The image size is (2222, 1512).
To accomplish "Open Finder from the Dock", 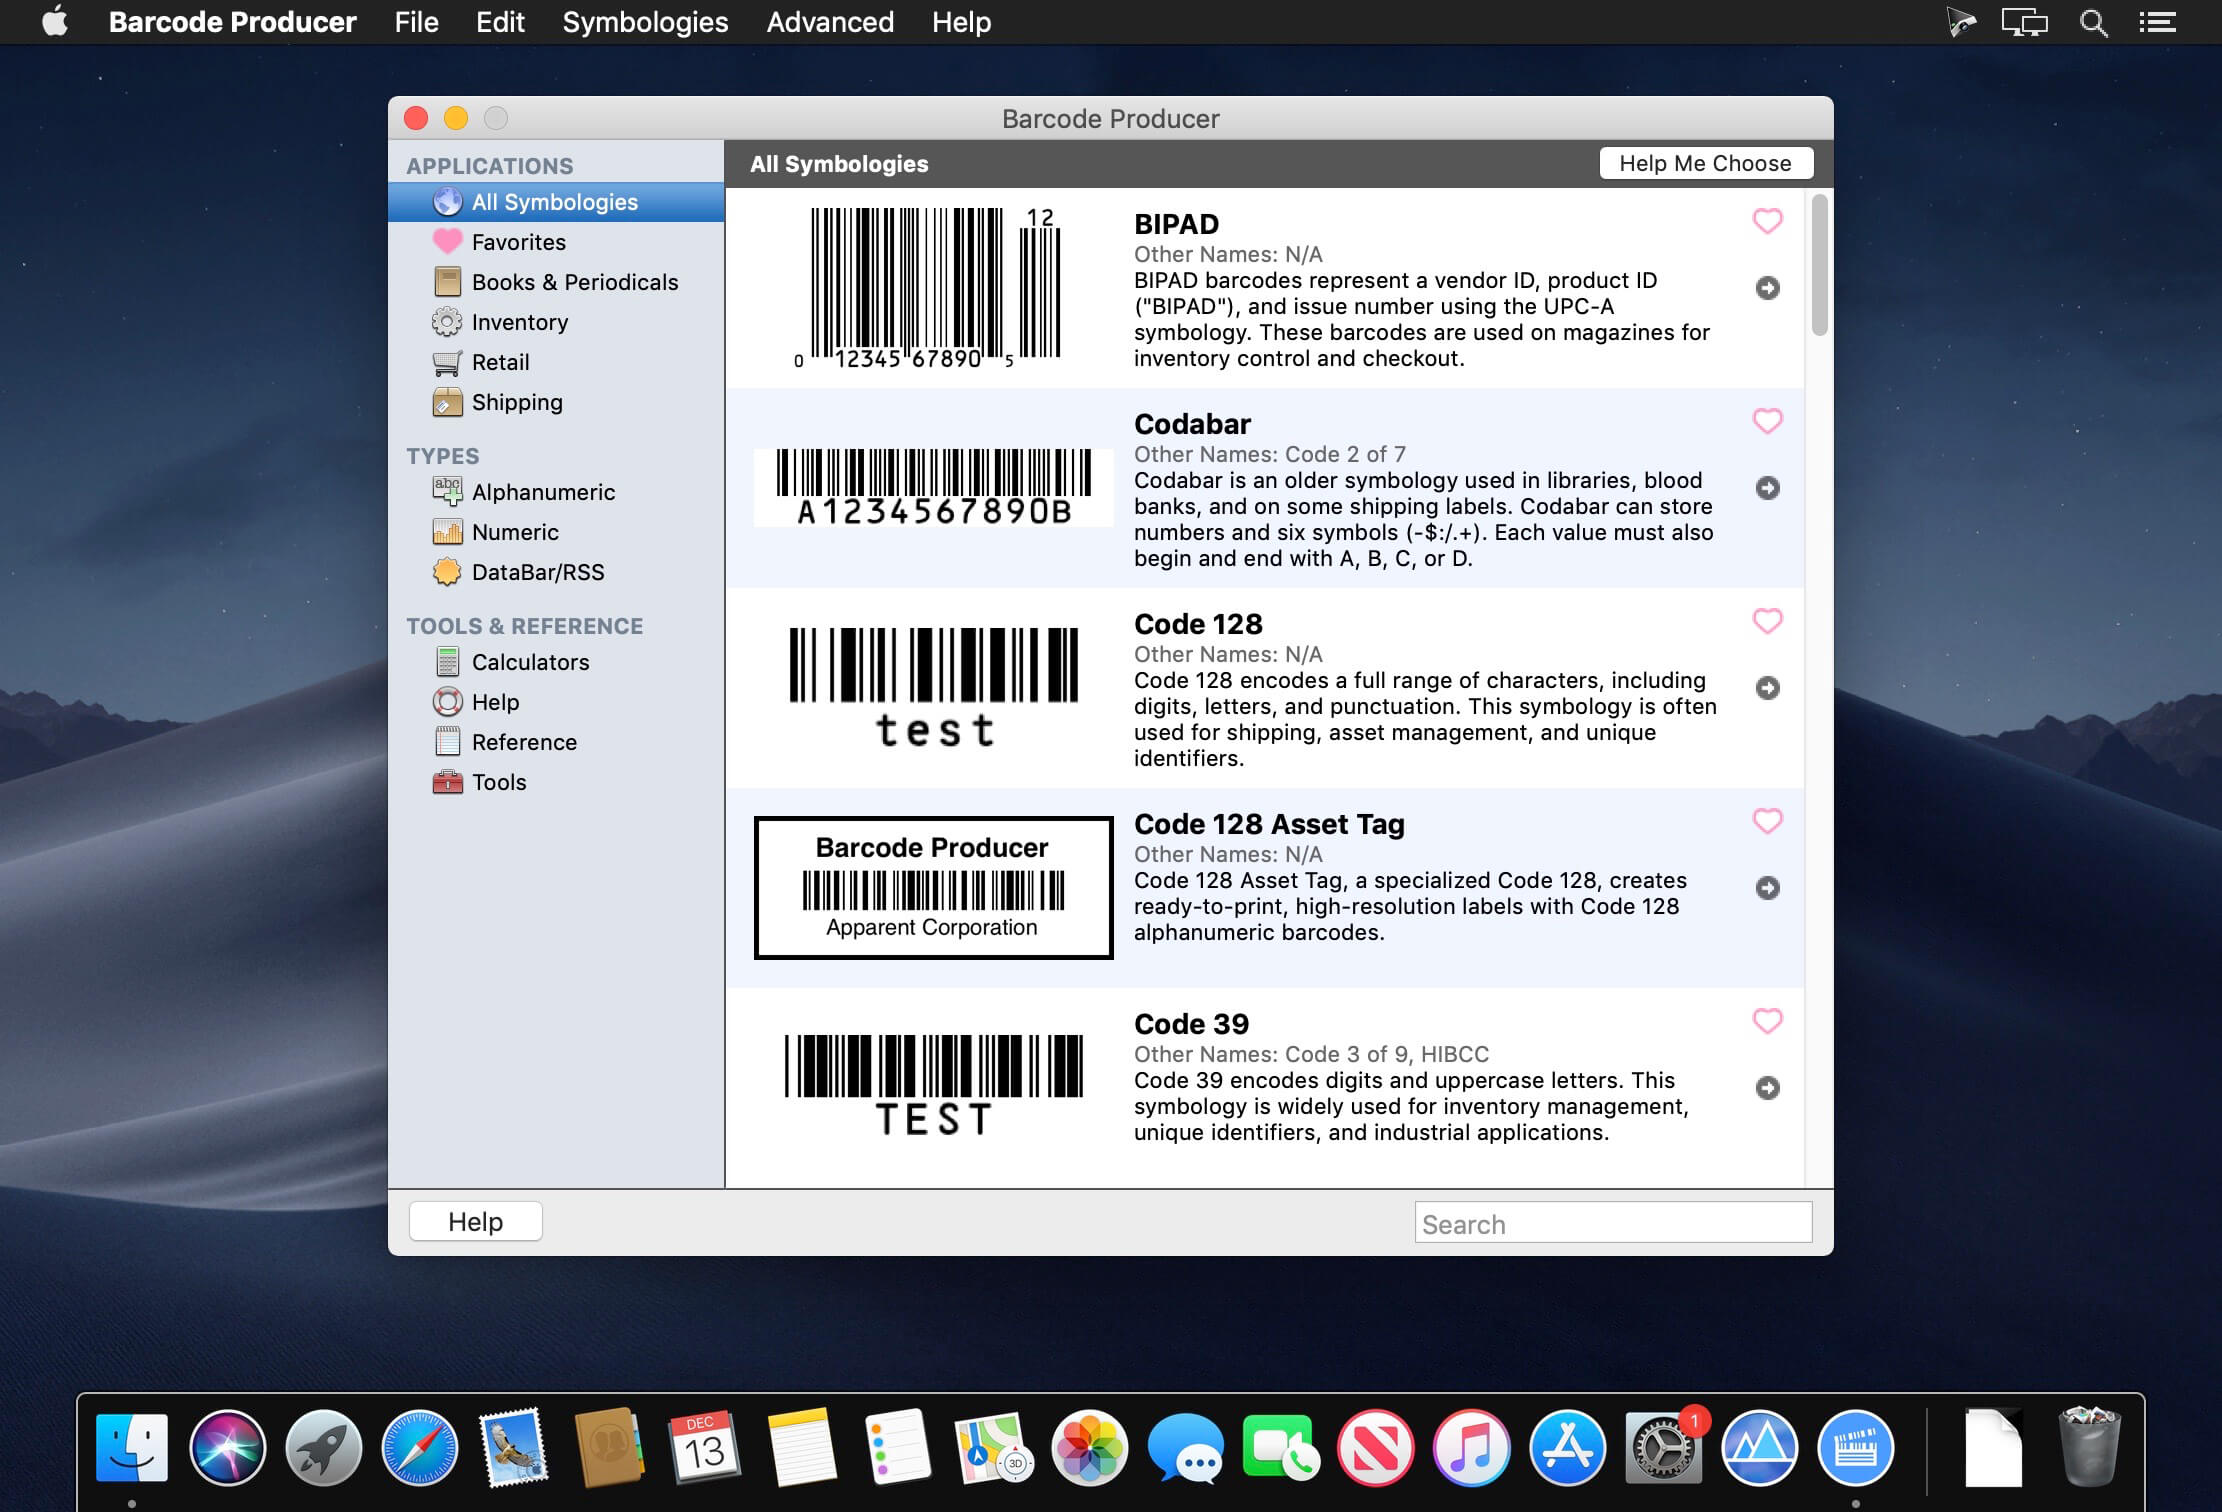I will pyautogui.click(x=131, y=1447).
